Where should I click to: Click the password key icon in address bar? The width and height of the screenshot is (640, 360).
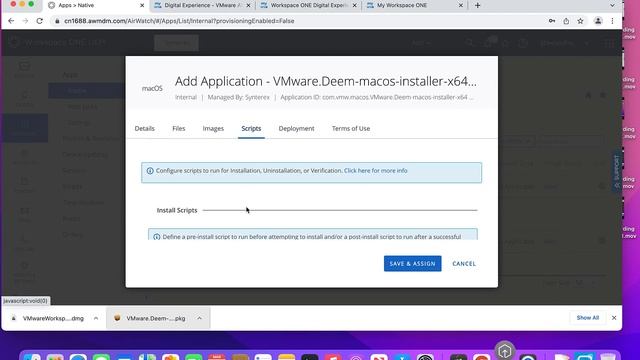(x=552, y=21)
